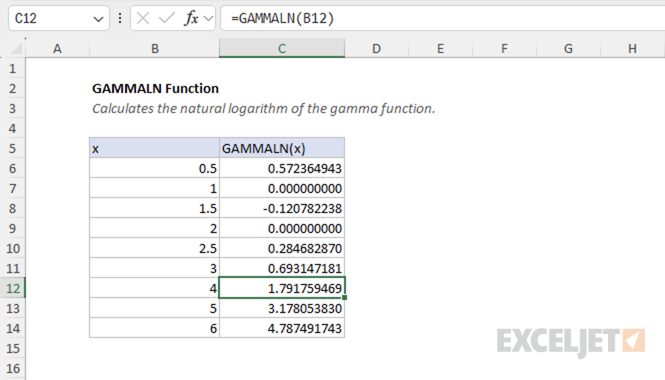Click the fill handle of cell C12
The height and width of the screenshot is (380, 665).
point(344,298)
